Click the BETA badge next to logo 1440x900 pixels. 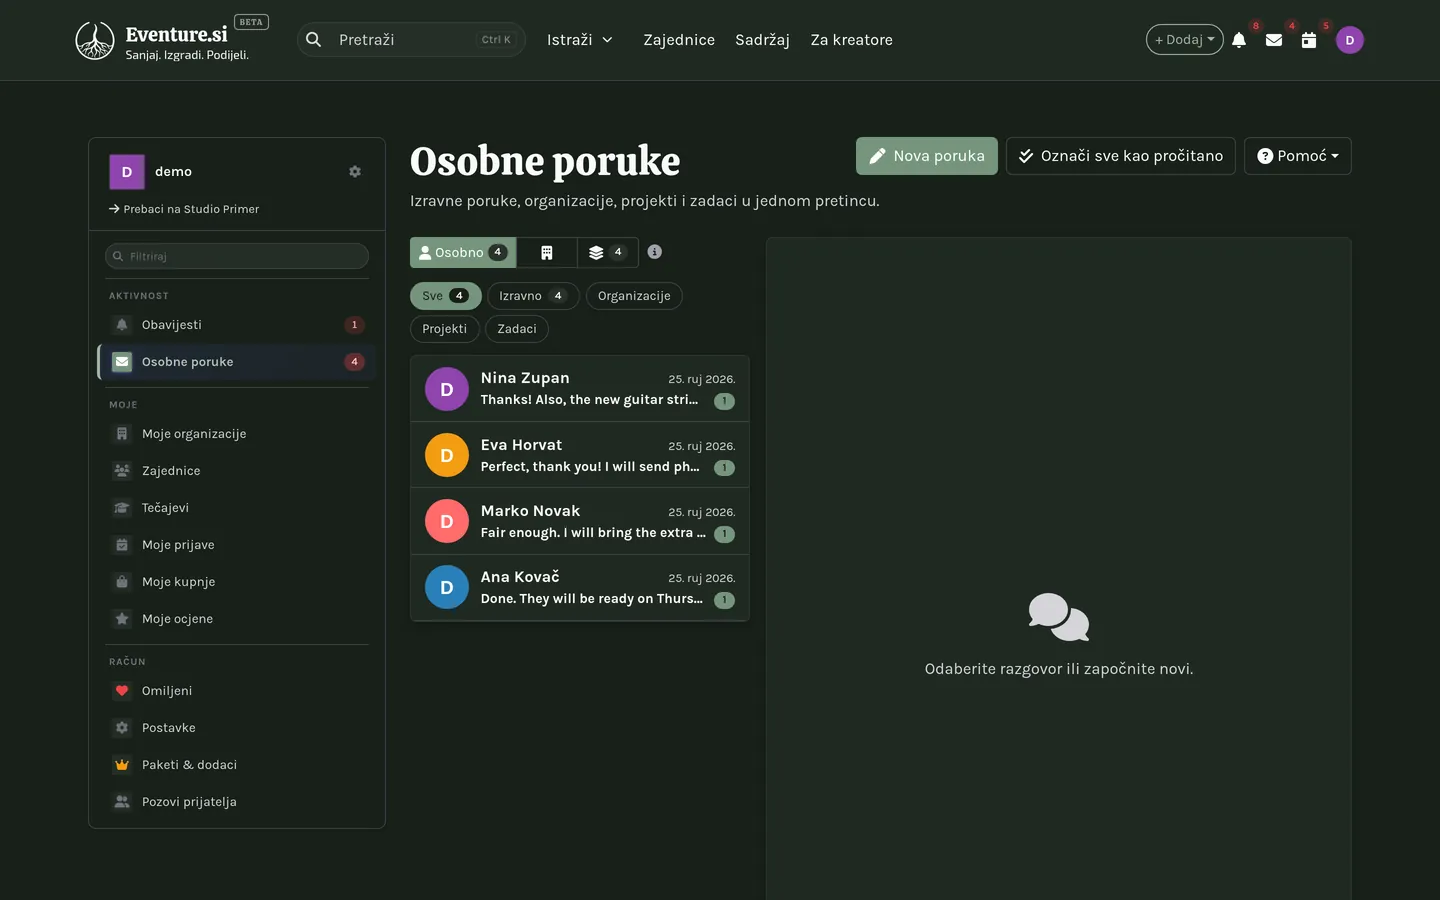point(251,22)
